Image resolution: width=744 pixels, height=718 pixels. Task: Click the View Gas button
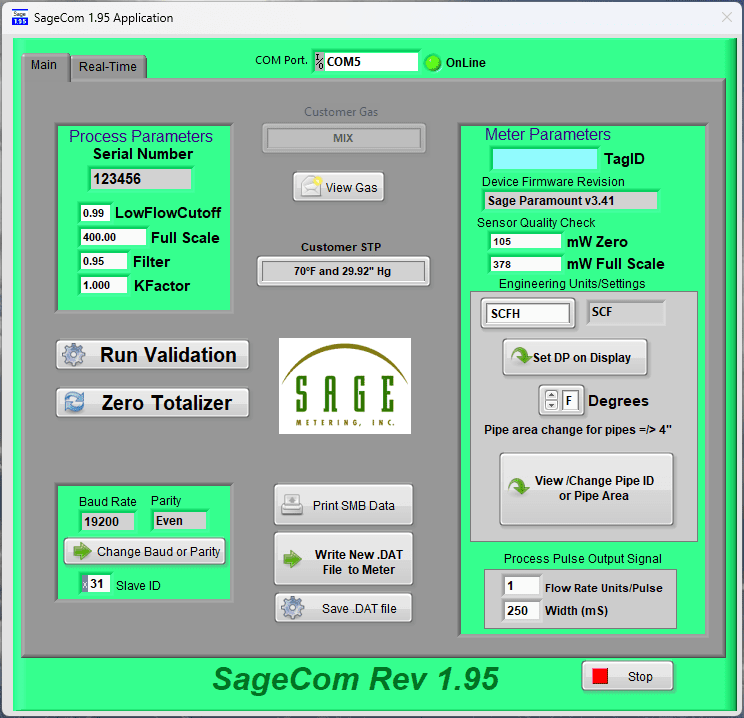[x=338, y=186]
